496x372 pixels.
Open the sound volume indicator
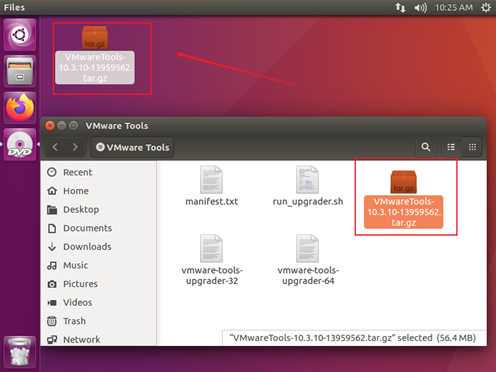coord(420,7)
